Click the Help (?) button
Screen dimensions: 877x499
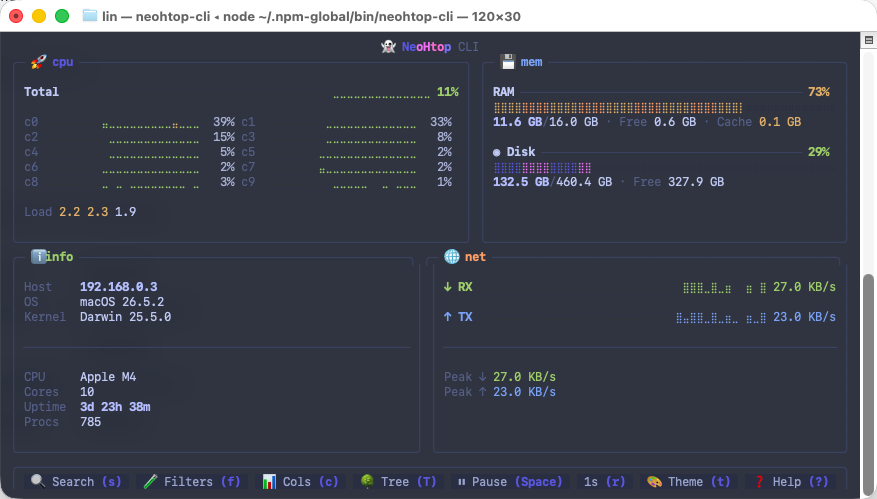tap(791, 482)
